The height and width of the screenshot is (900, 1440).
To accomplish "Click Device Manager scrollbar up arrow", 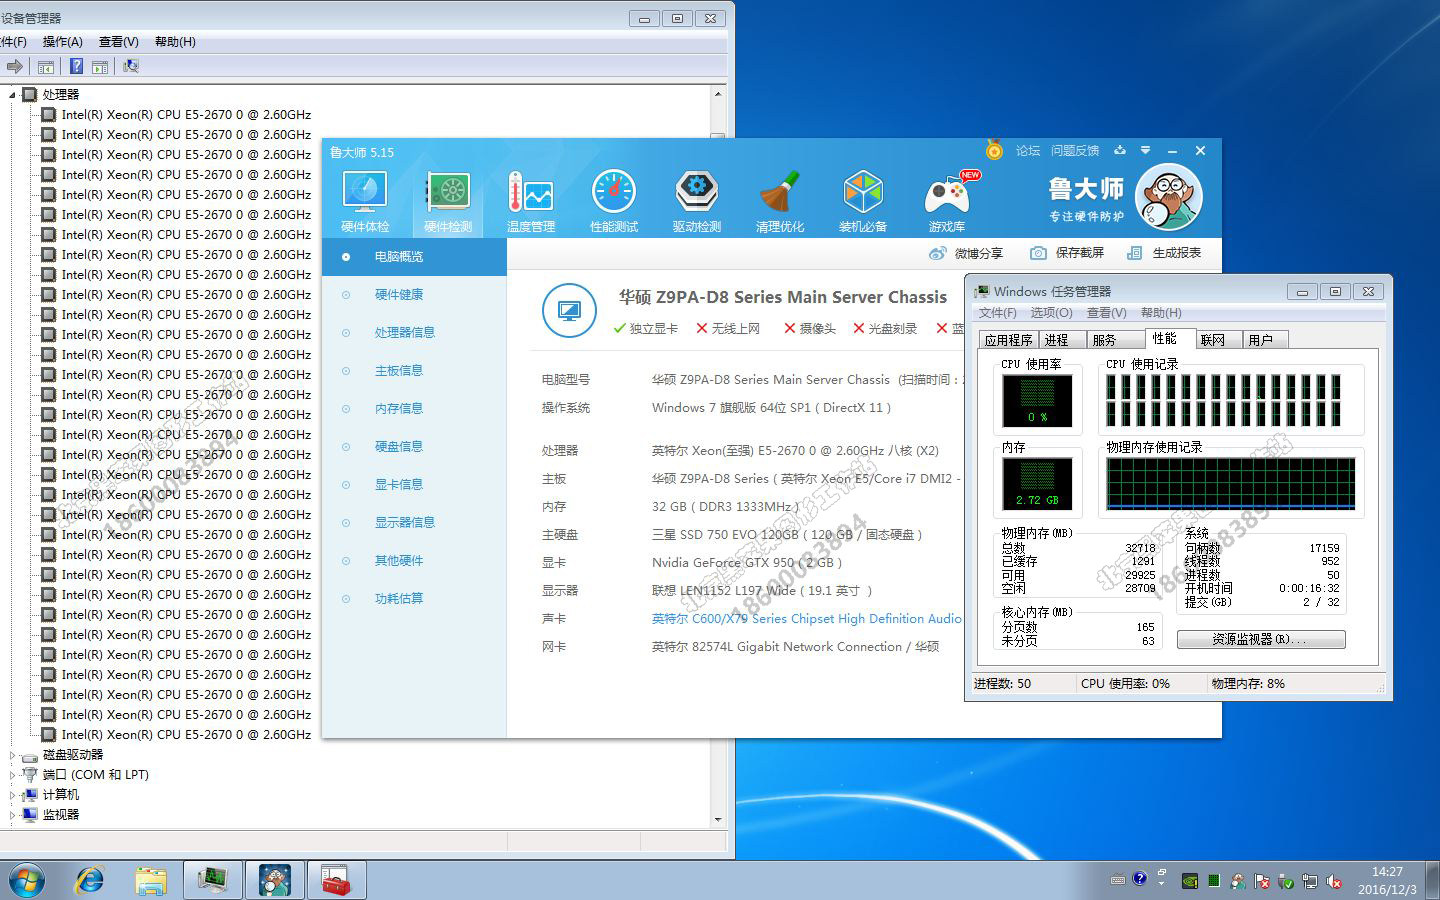I will tap(718, 94).
